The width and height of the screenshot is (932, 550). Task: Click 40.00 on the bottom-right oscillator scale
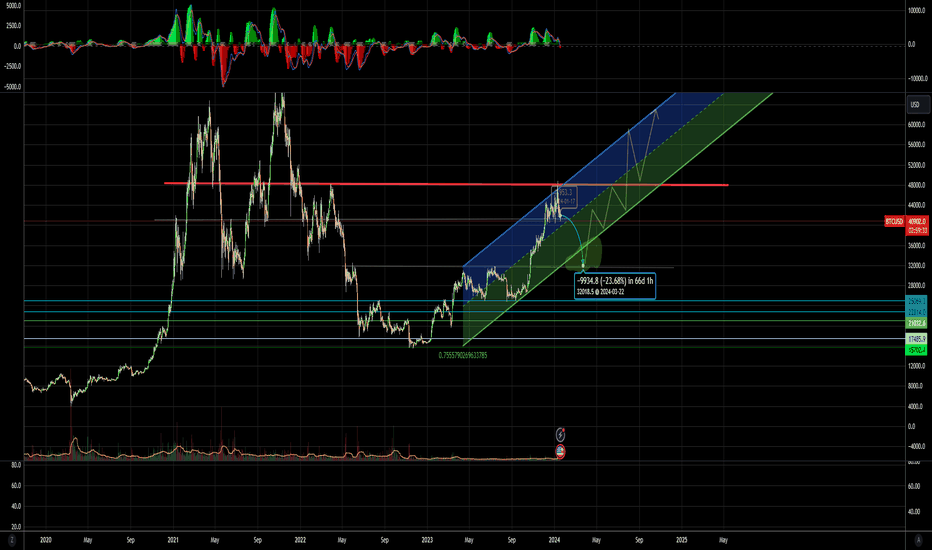(914, 511)
